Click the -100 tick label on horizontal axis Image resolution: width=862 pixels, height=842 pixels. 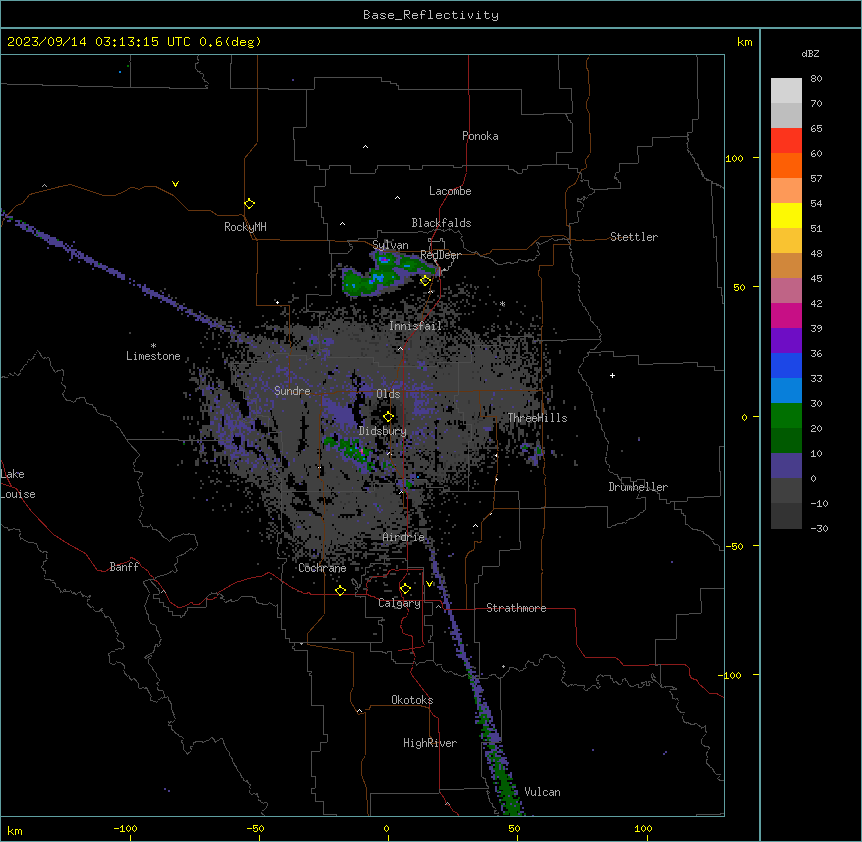(125, 828)
